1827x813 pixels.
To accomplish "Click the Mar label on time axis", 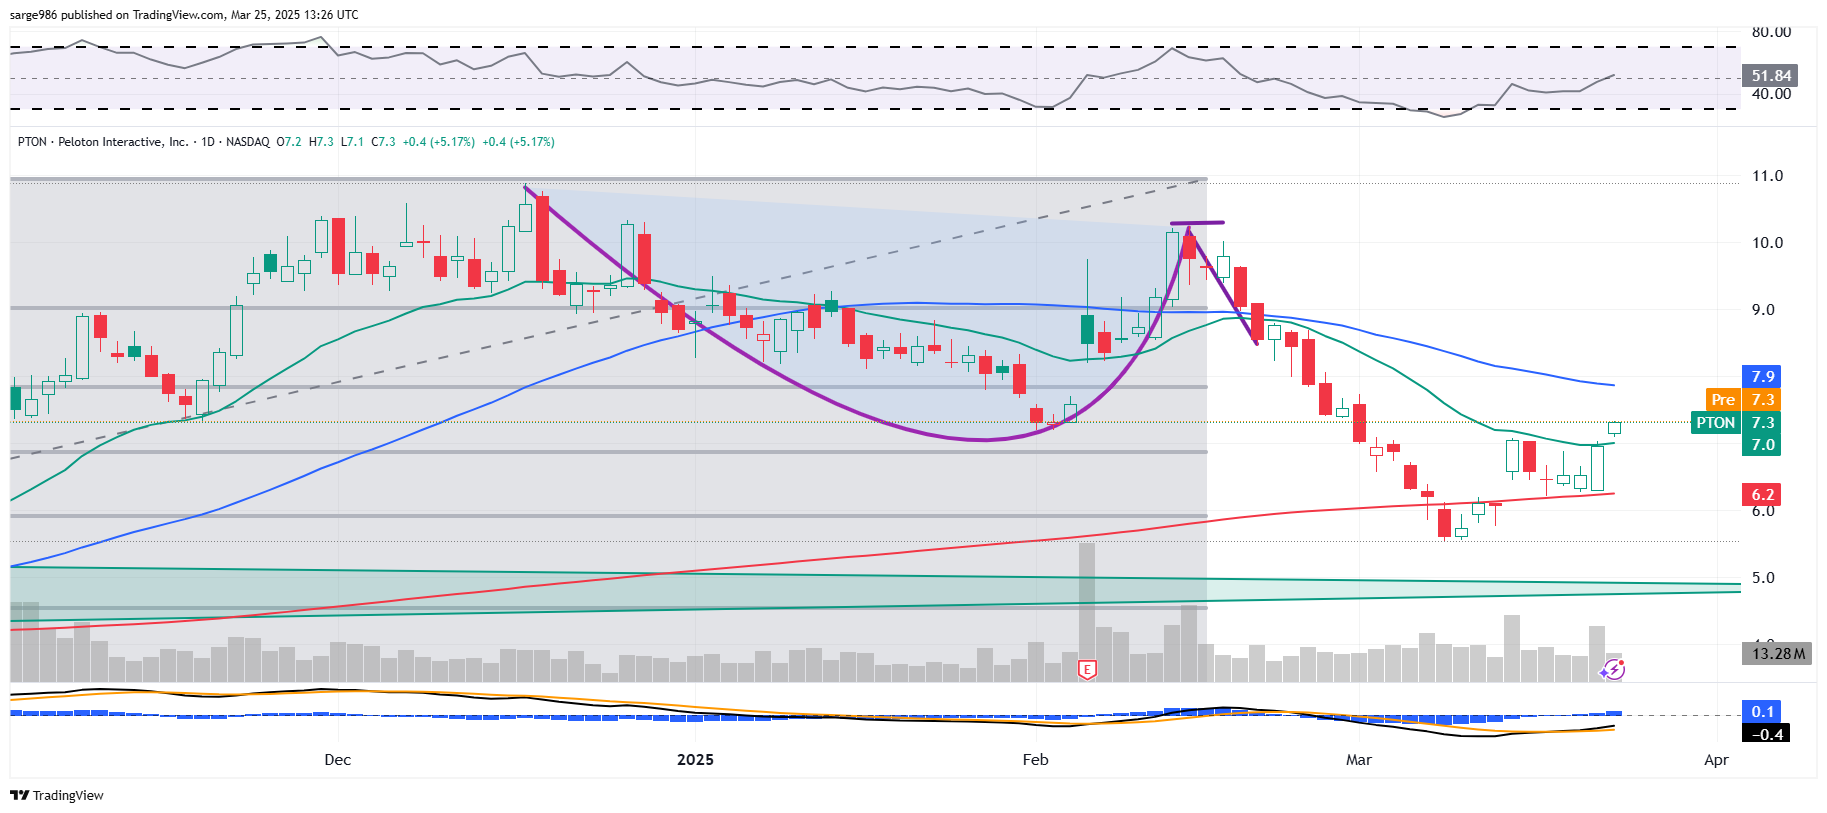I will pyautogui.click(x=1359, y=760).
